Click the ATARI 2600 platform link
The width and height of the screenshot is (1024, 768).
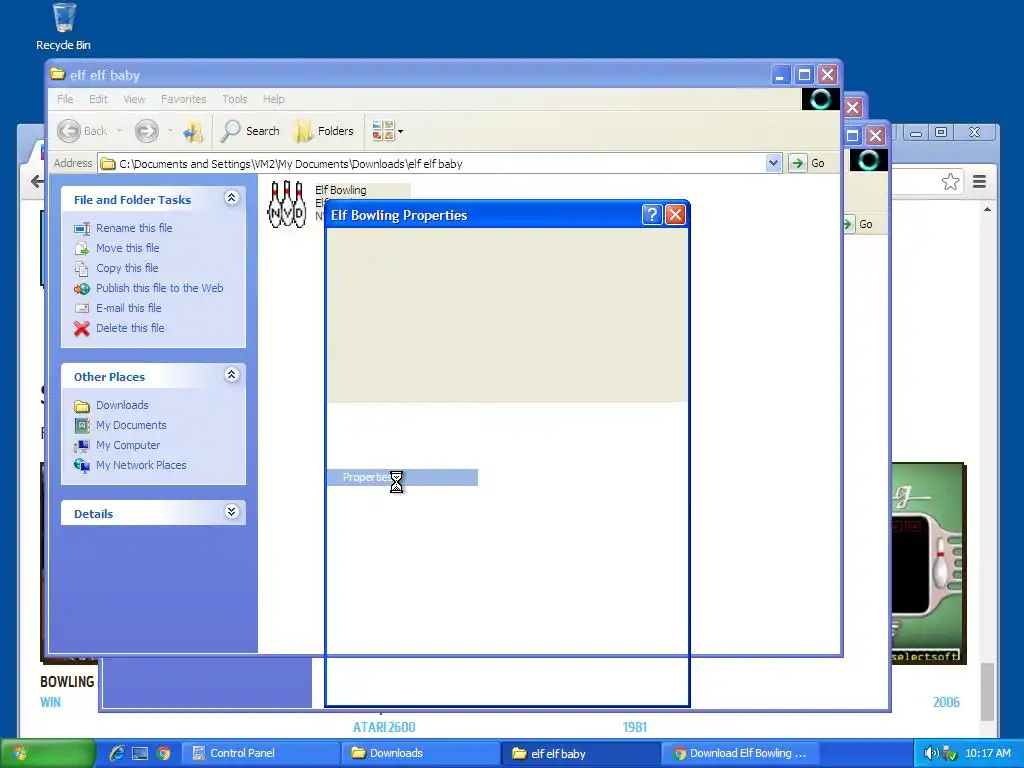384,727
